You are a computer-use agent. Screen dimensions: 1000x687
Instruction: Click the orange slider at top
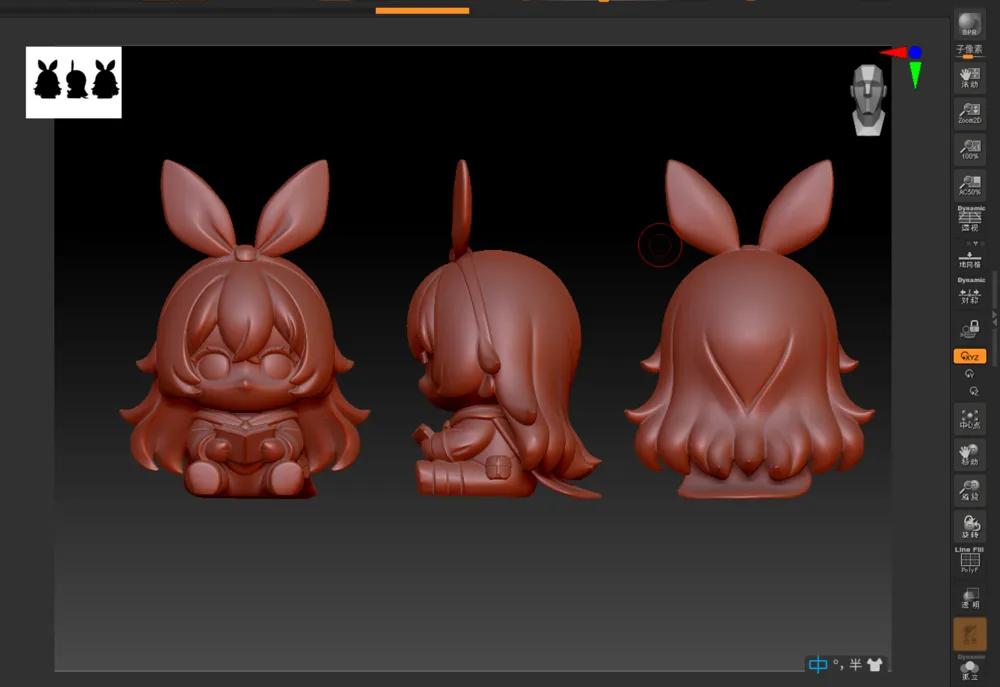coord(422,10)
